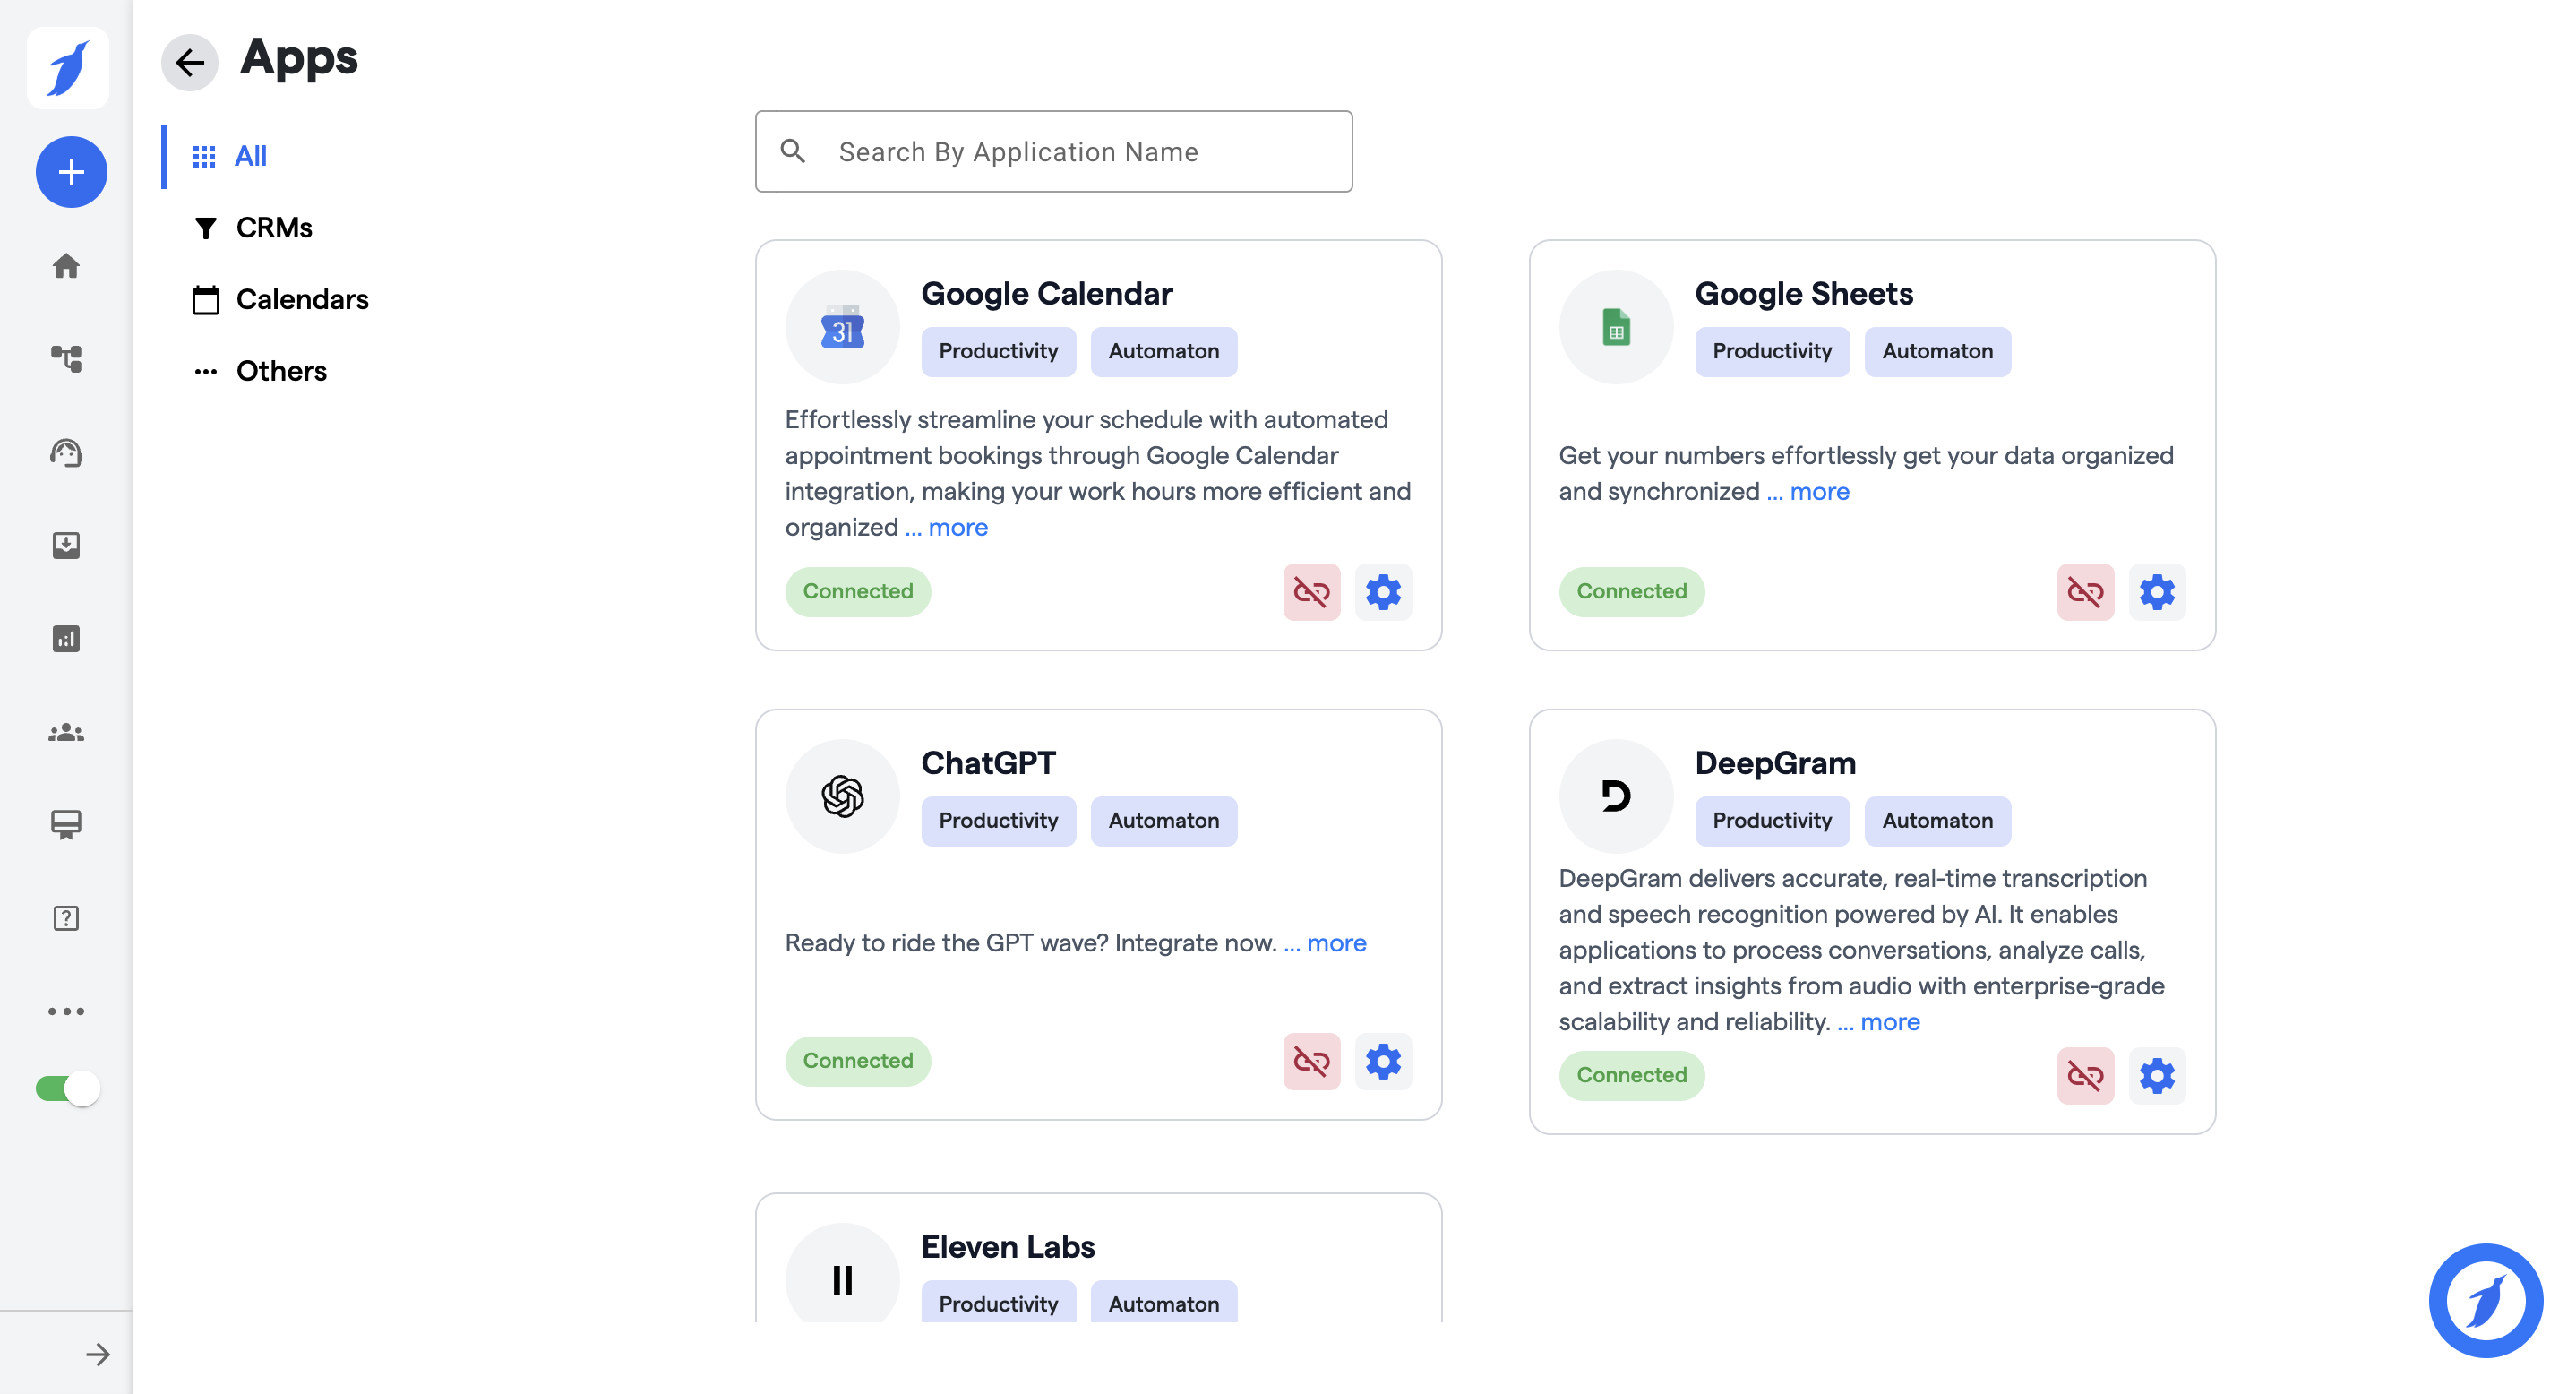Open the Home icon in sidebar
Viewport: 2576px width, 1394px height.
click(x=66, y=266)
